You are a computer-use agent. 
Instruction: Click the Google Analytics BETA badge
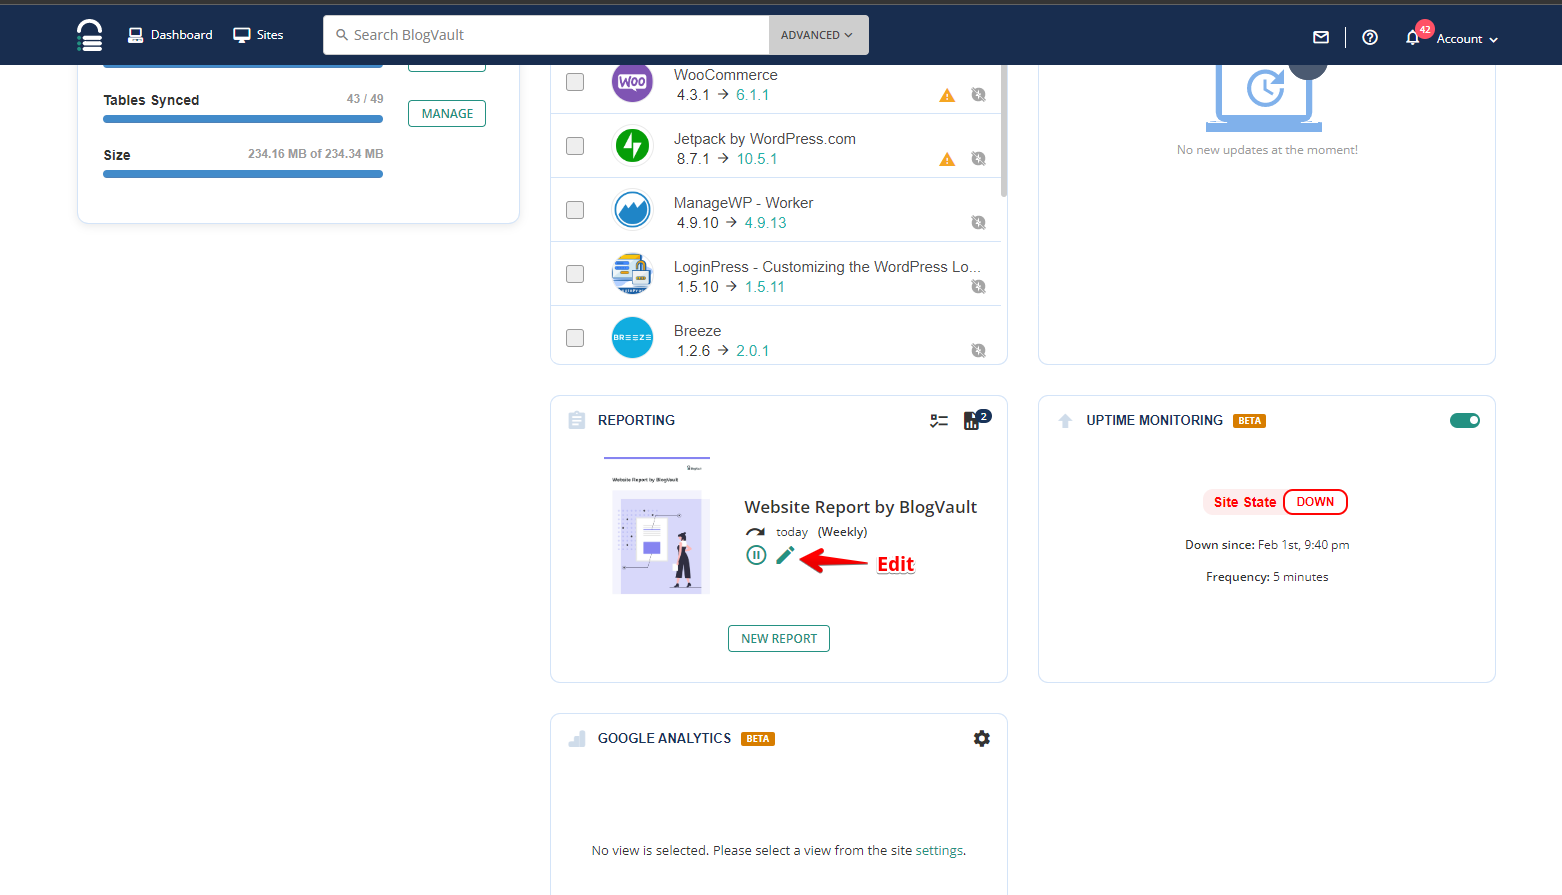(758, 739)
